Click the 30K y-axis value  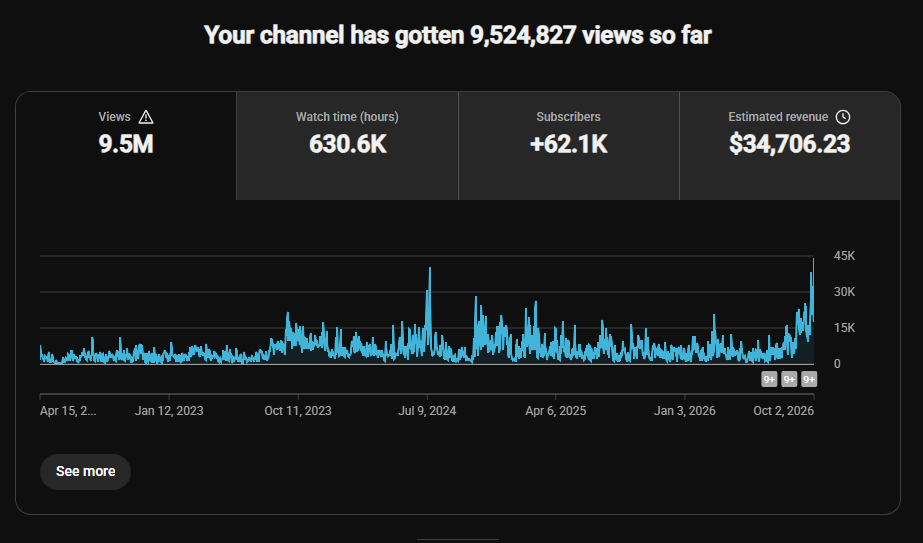pyautogui.click(x=844, y=292)
